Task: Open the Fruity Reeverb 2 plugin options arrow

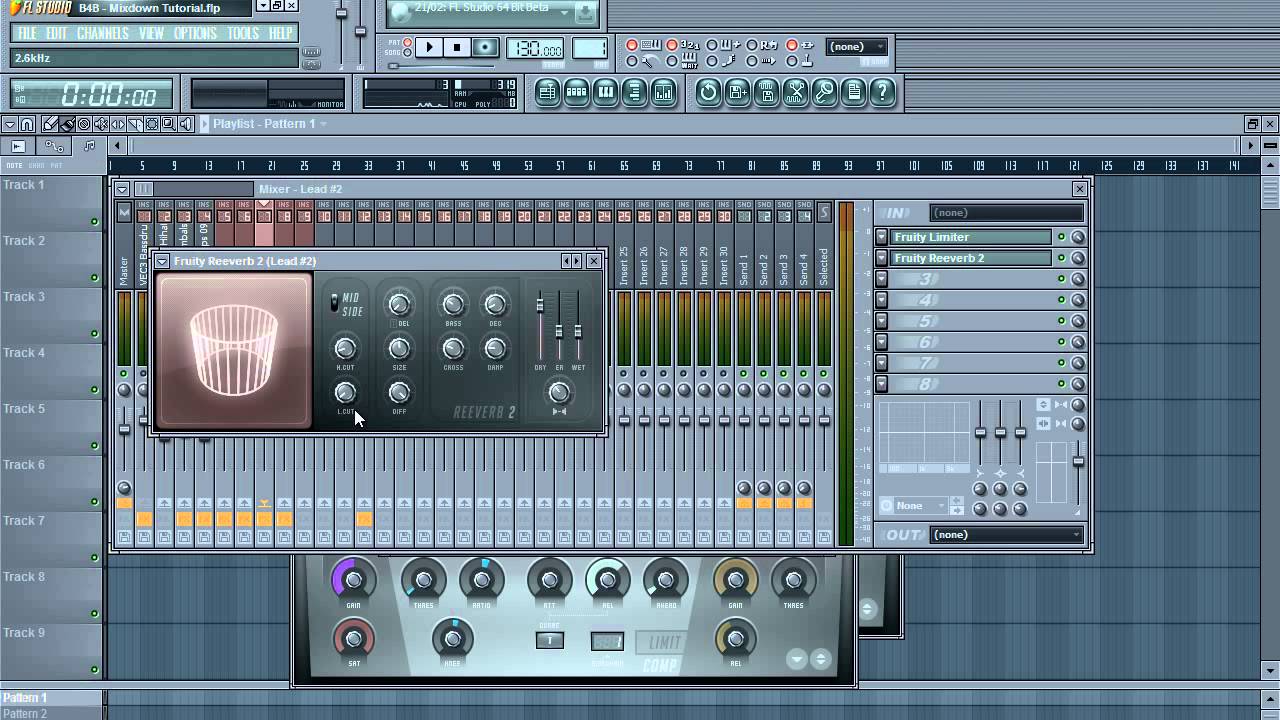Action: [x=162, y=261]
